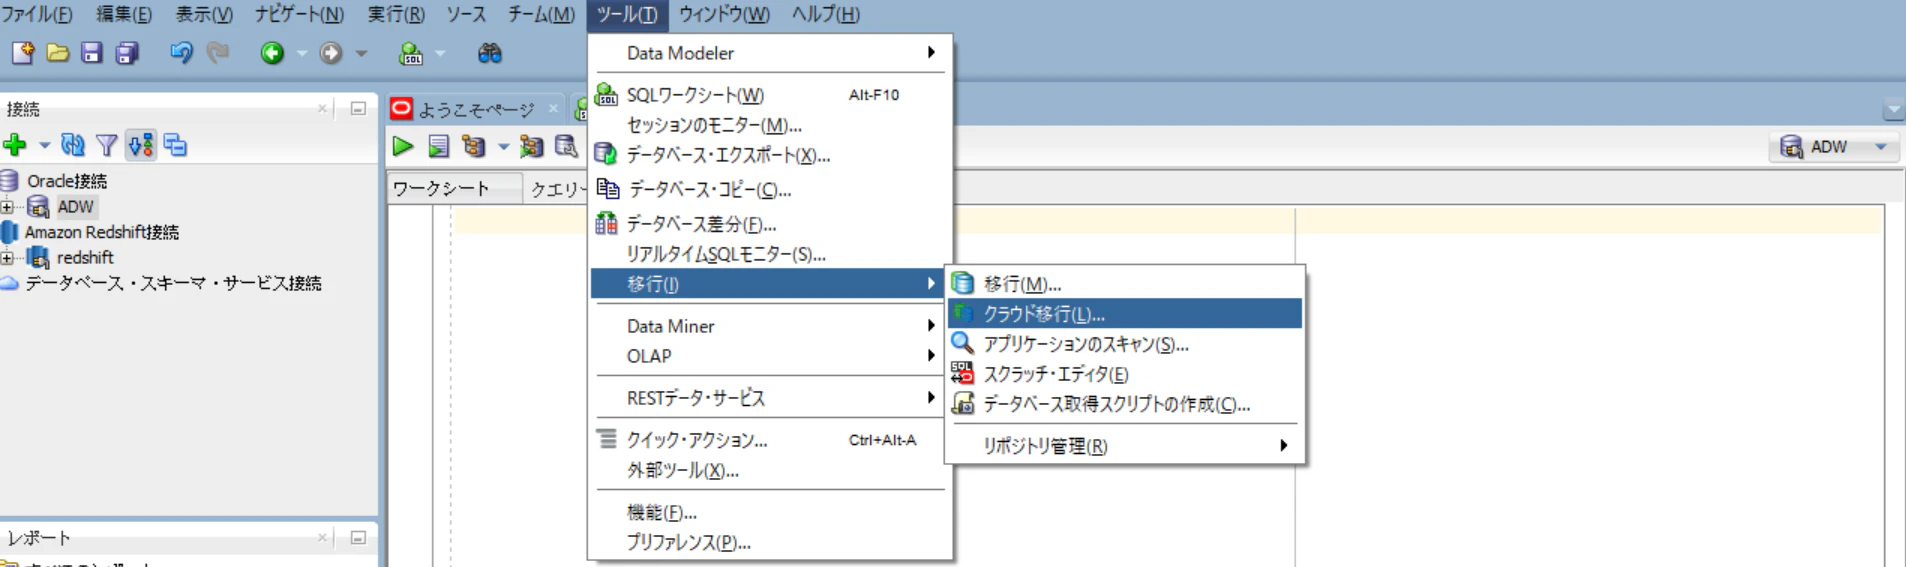Open the OLAP submenu
Screen dimensions: 1906x567
pos(770,356)
